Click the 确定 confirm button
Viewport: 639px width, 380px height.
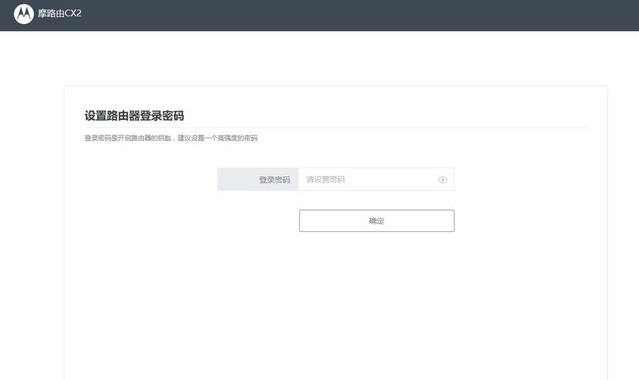click(377, 221)
